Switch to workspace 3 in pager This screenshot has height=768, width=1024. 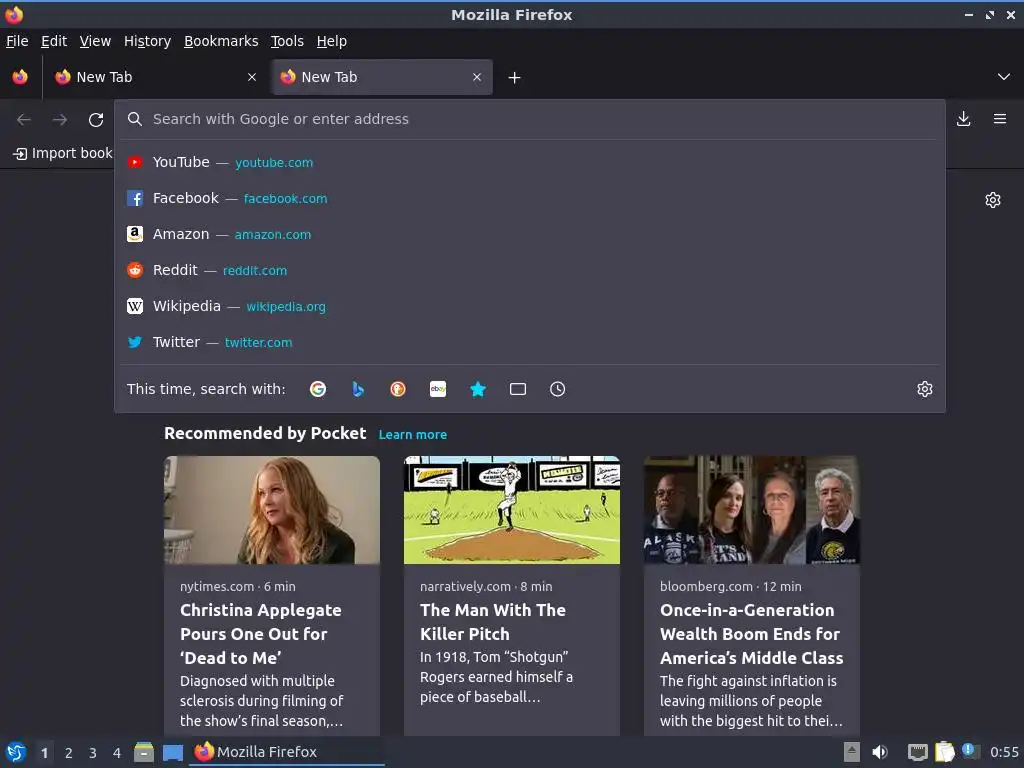click(x=93, y=753)
